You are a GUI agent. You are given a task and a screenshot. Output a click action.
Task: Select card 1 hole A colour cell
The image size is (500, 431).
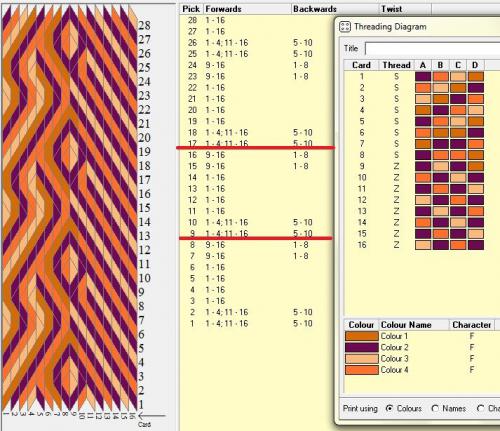pyautogui.click(x=423, y=77)
